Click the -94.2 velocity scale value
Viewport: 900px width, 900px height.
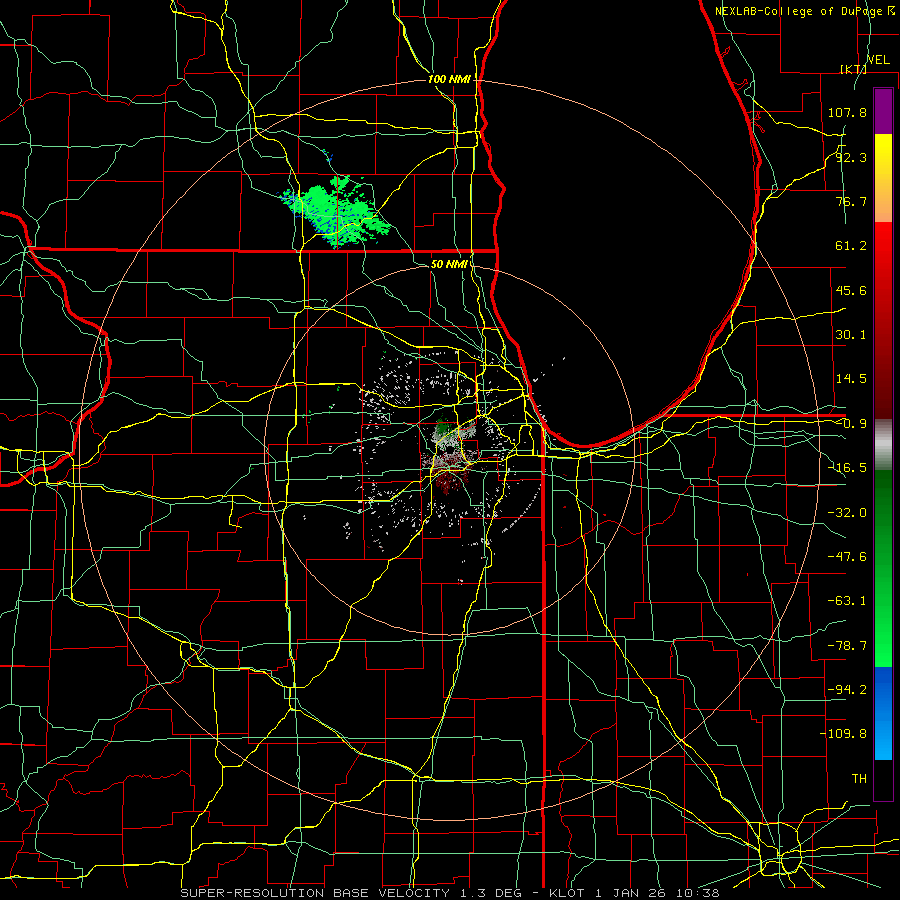[847, 689]
